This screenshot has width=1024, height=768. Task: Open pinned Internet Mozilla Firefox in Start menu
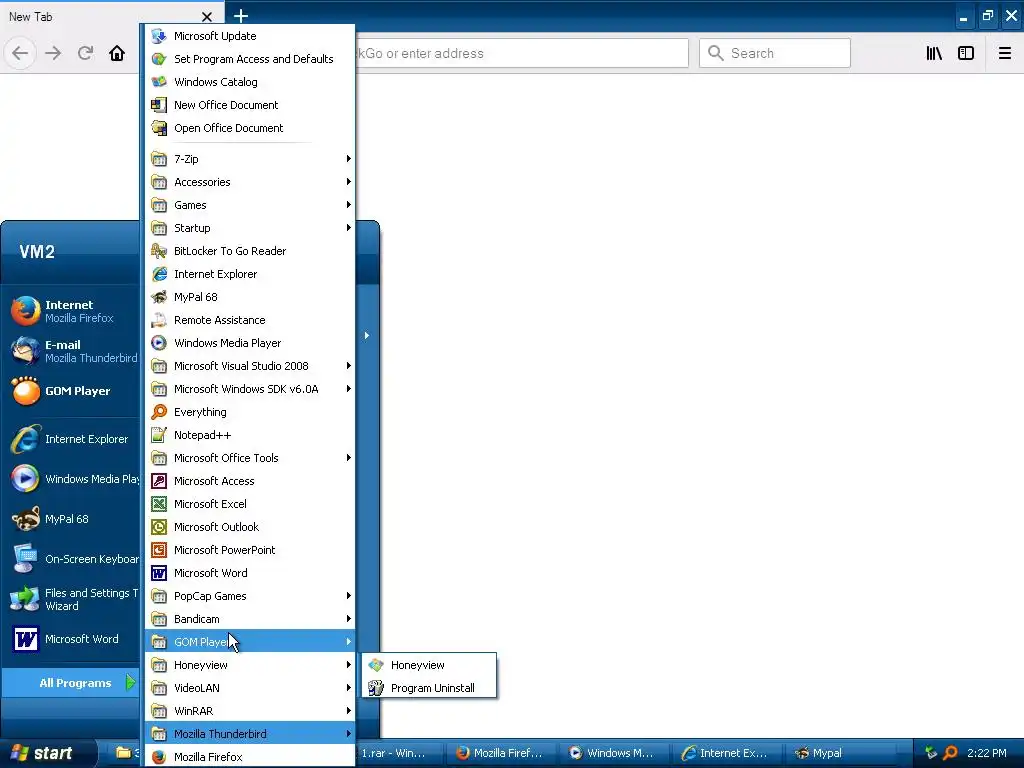coord(72,311)
